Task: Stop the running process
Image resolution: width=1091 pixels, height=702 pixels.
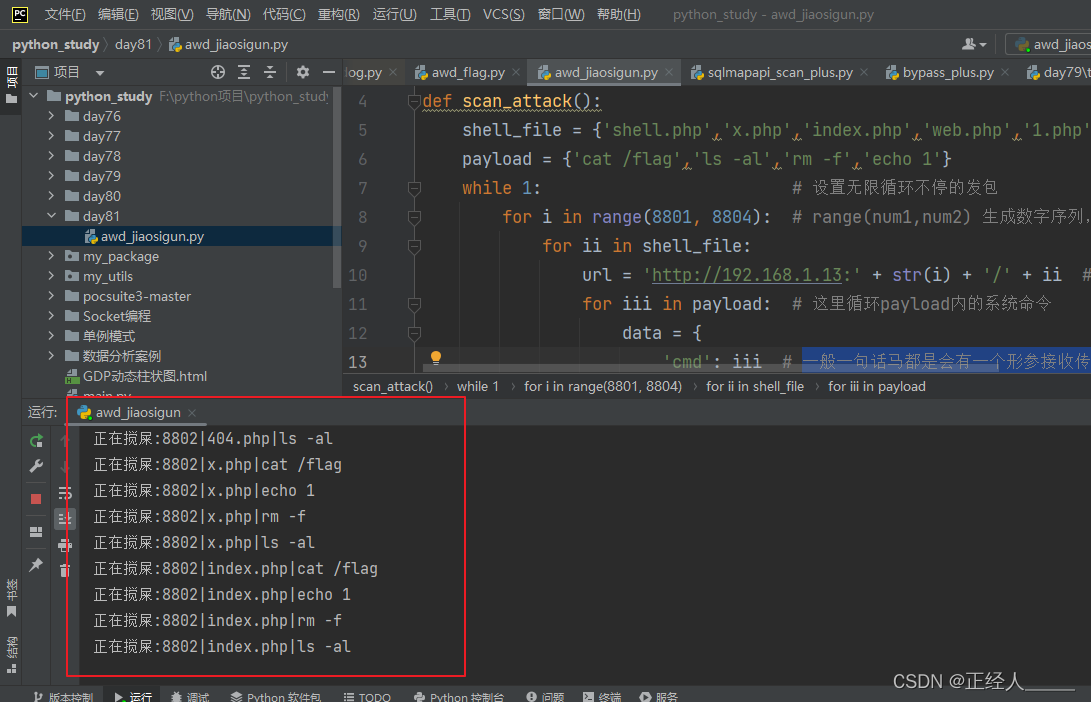Action: click(x=36, y=499)
